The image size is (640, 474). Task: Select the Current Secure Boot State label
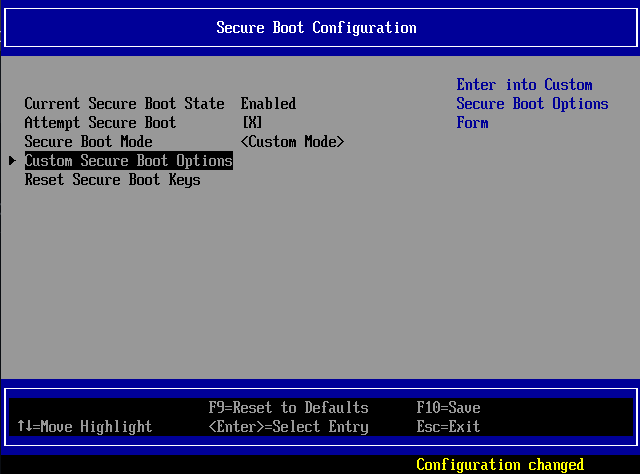[124, 104]
